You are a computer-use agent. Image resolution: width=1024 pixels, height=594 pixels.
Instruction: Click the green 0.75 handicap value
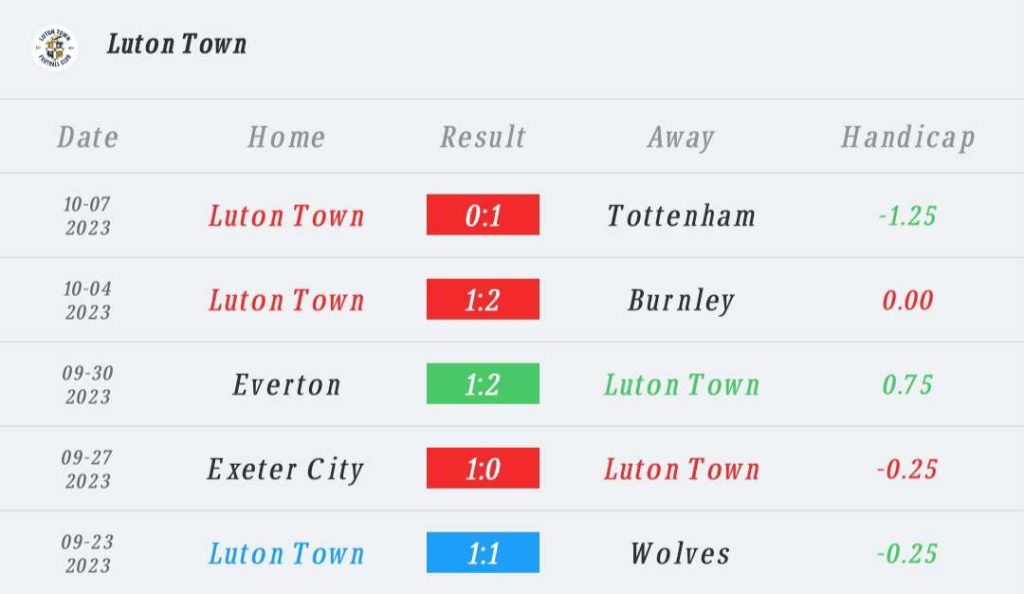(907, 384)
